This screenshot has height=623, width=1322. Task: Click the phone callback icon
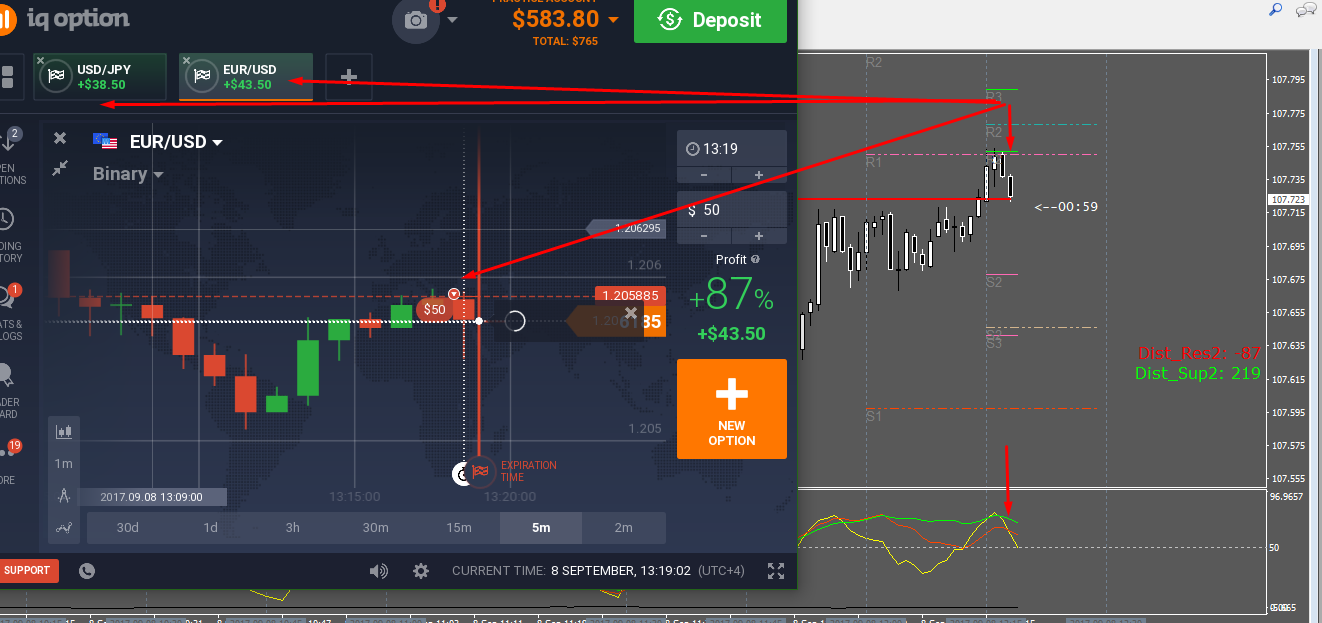87,571
